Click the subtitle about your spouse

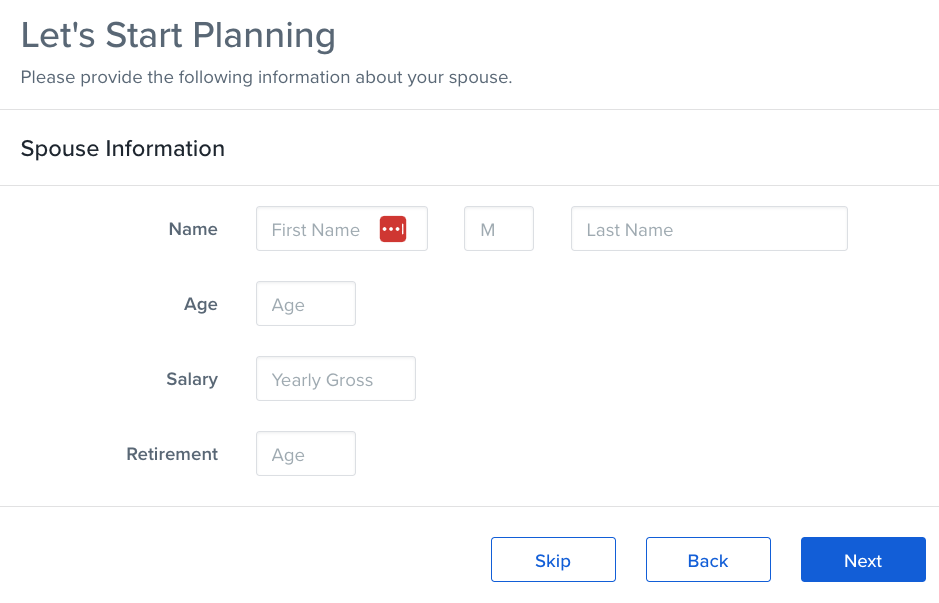(266, 77)
